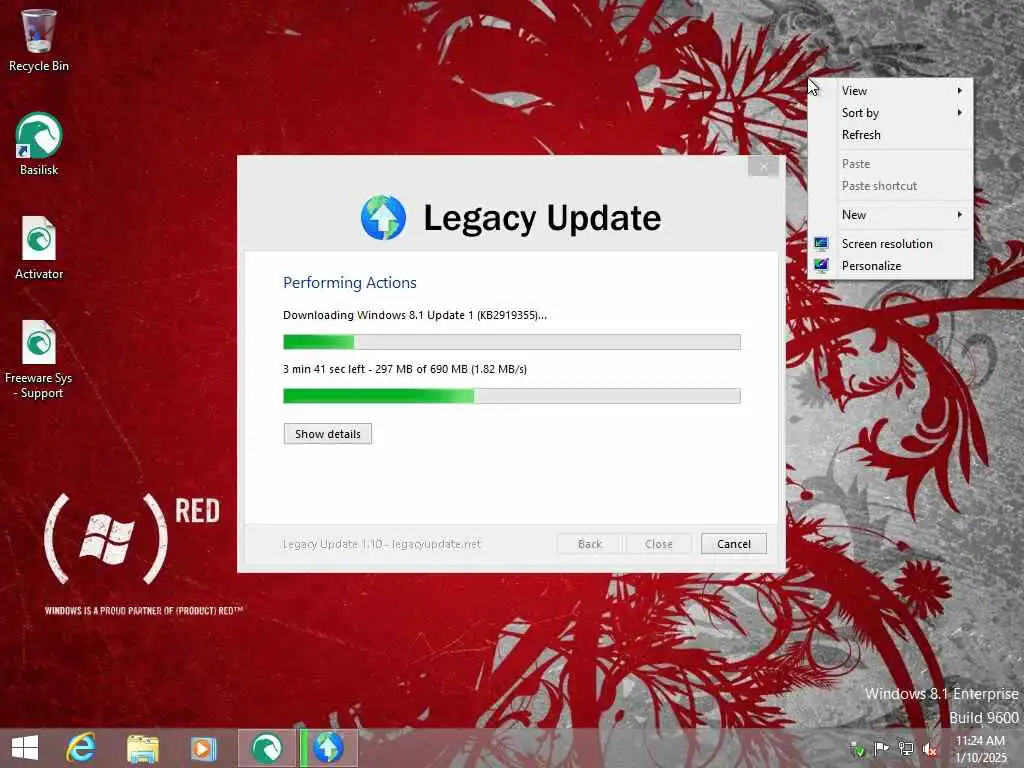Select the Activator desktop file
Image resolution: width=1024 pixels, height=768 pixels.
click(x=39, y=248)
